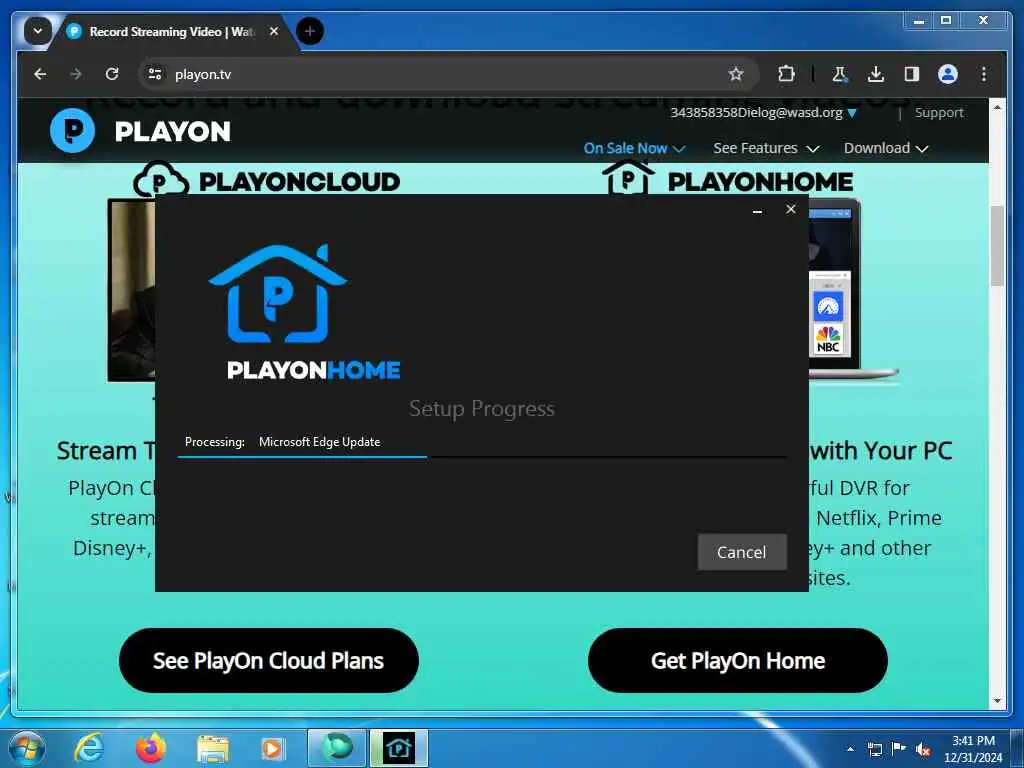Click the Paramount+ icon on laptop image
Image resolution: width=1024 pixels, height=768 pixels.
828,306
